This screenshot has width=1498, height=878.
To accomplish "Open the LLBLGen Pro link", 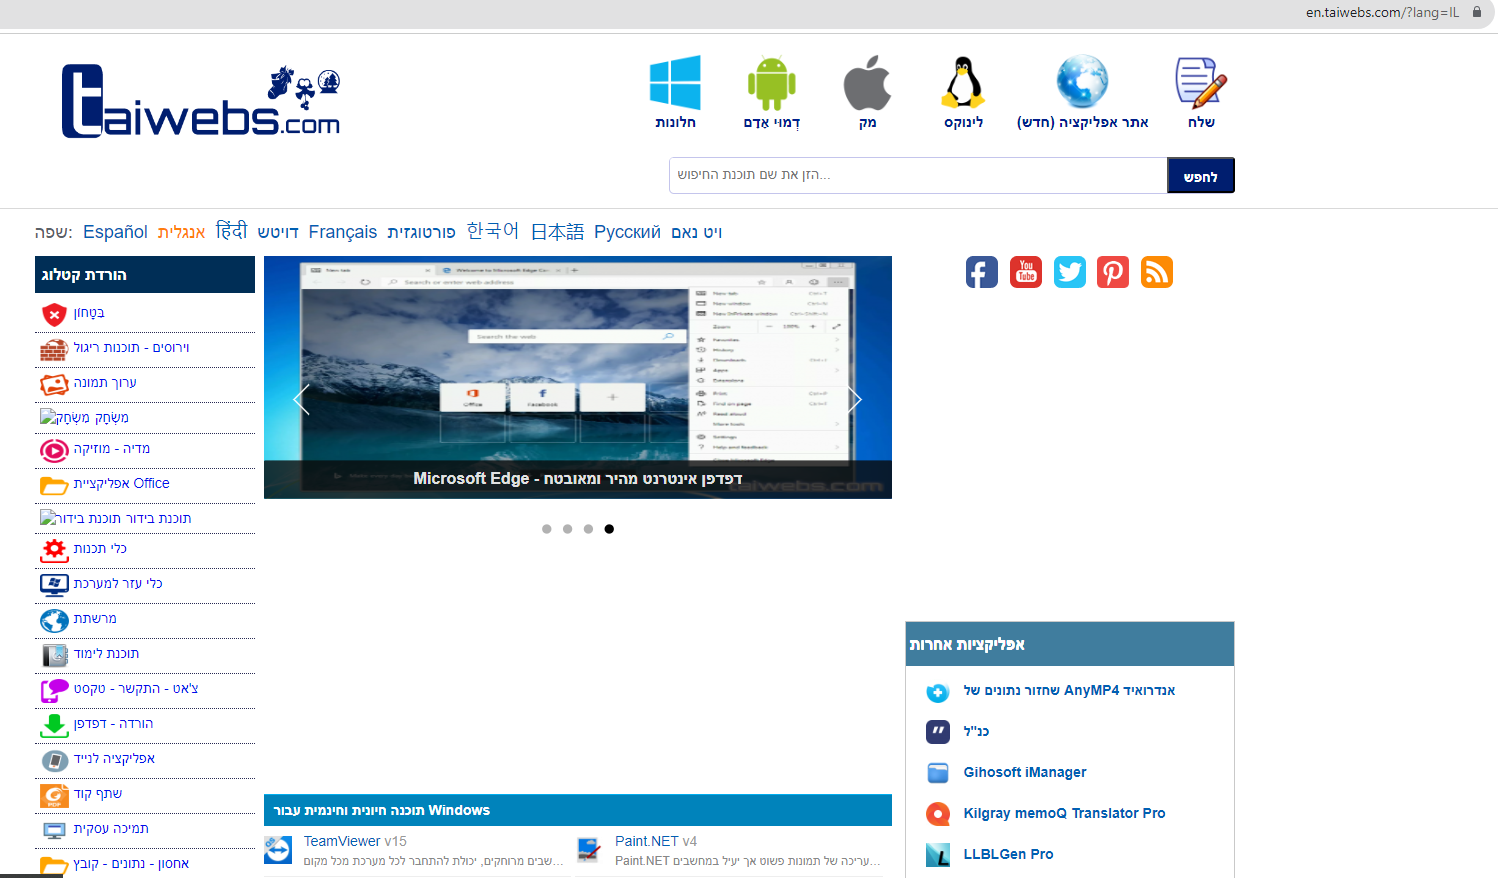I will coord(1008,854).
